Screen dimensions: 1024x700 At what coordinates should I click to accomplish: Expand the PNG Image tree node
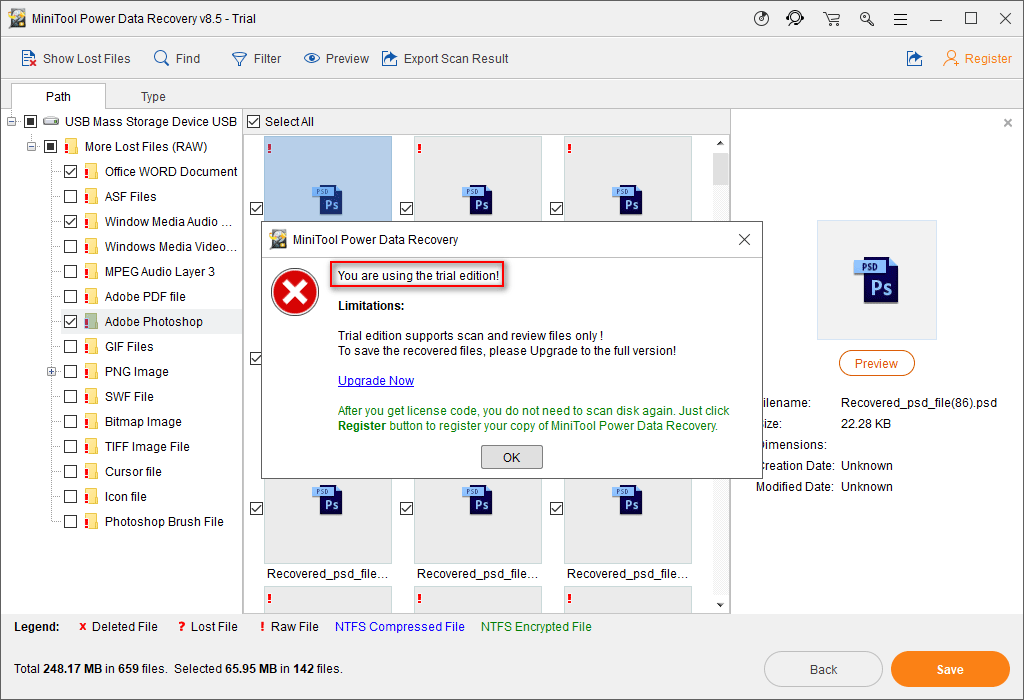[51, 372]
